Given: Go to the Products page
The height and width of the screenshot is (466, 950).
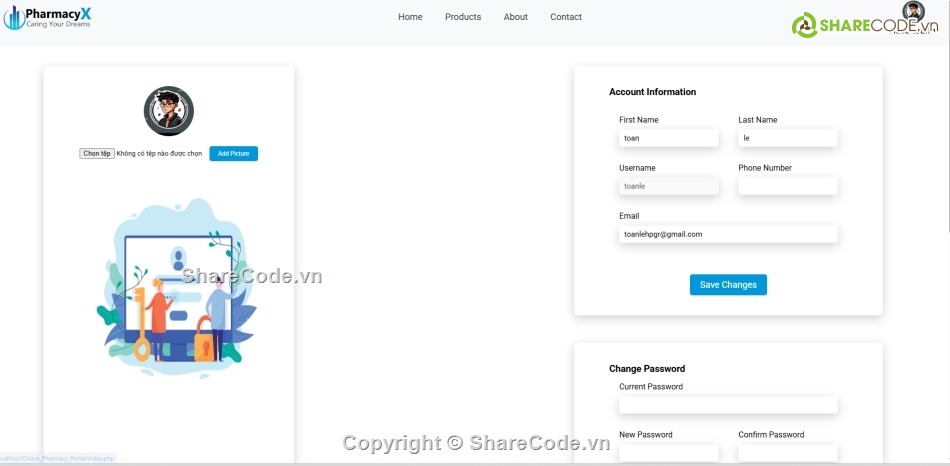Looking at the screenshot, I should click(x=463, y=17).
